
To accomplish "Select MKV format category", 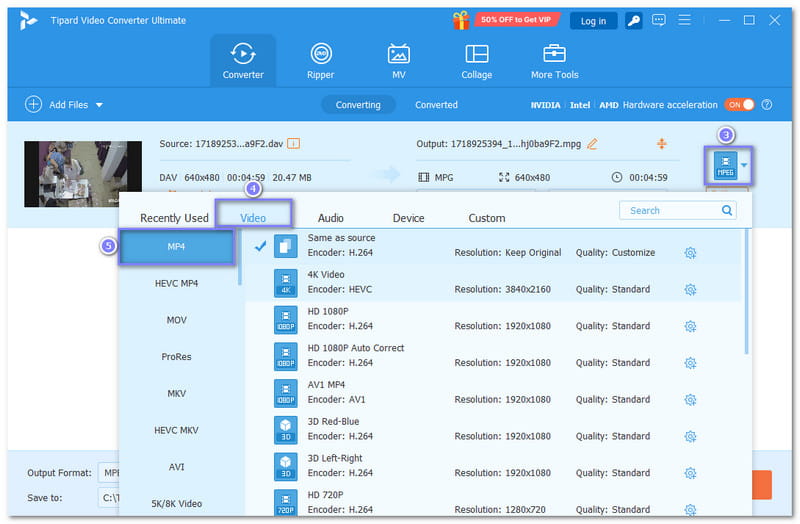I will tap(177, 393).
